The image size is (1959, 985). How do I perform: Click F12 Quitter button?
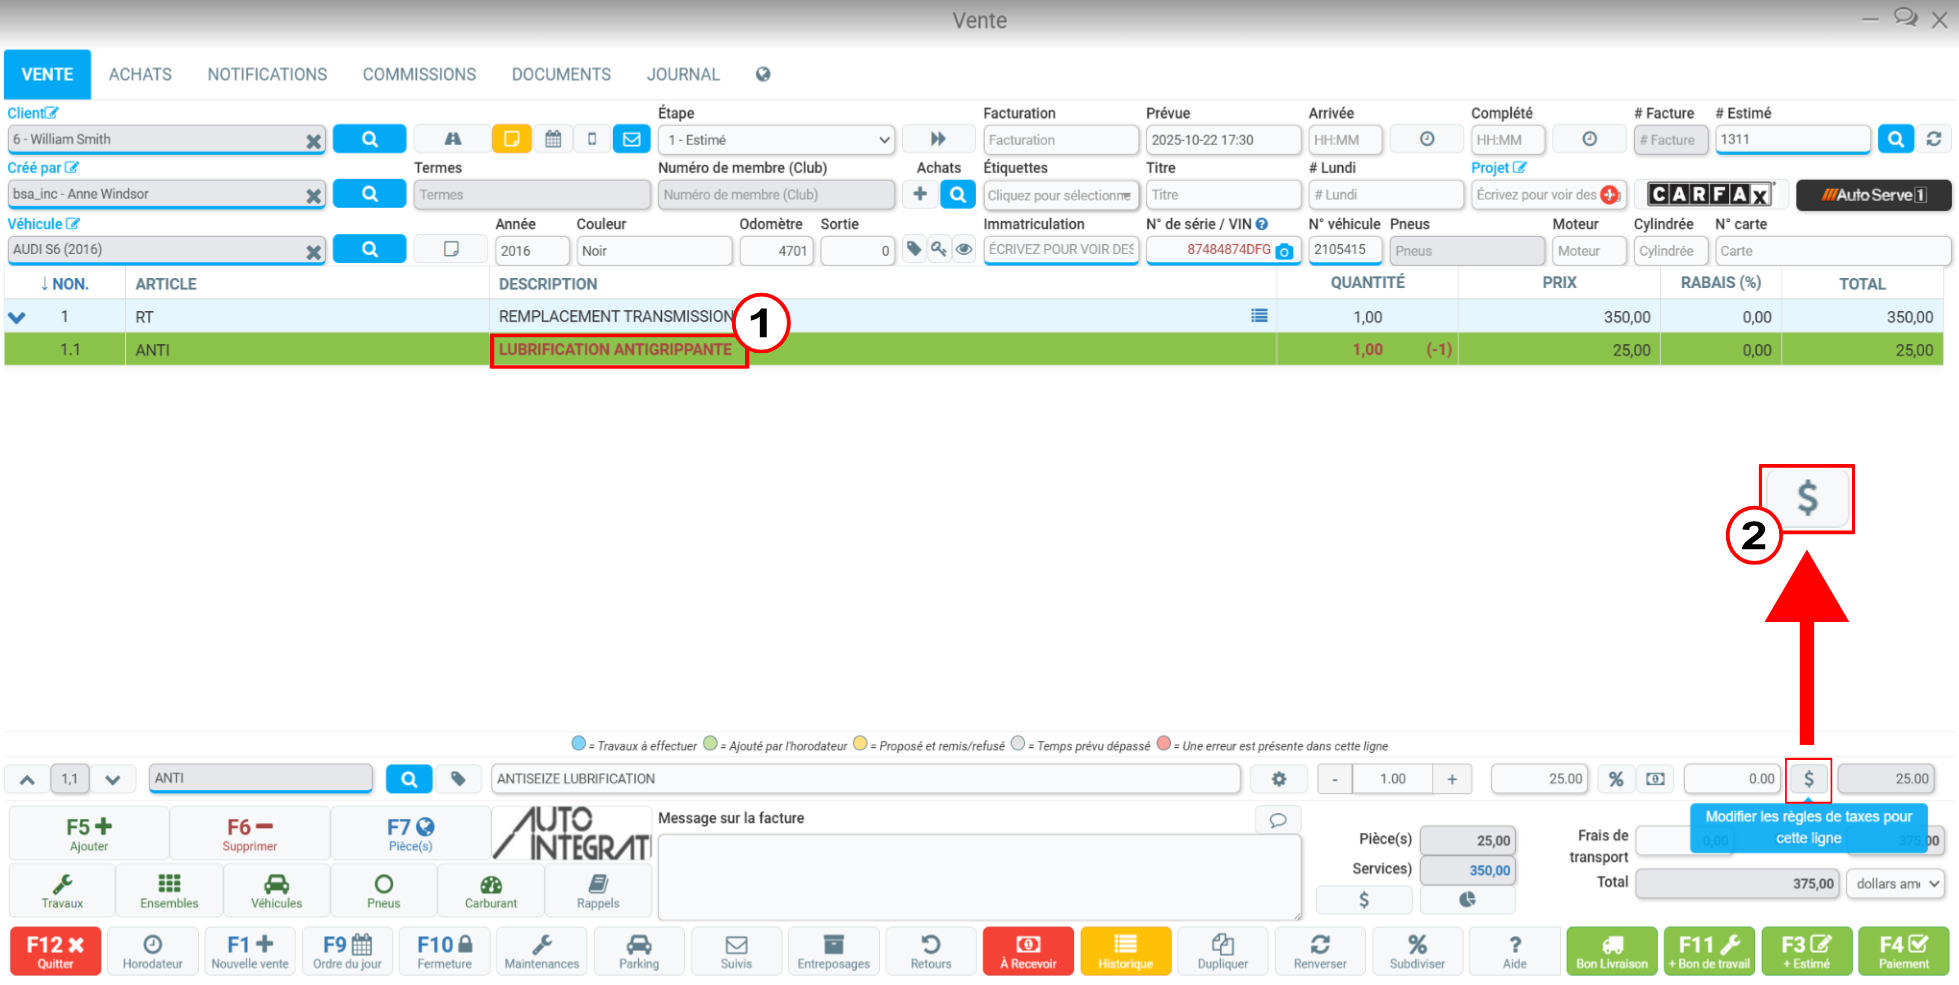pos(55,951)
